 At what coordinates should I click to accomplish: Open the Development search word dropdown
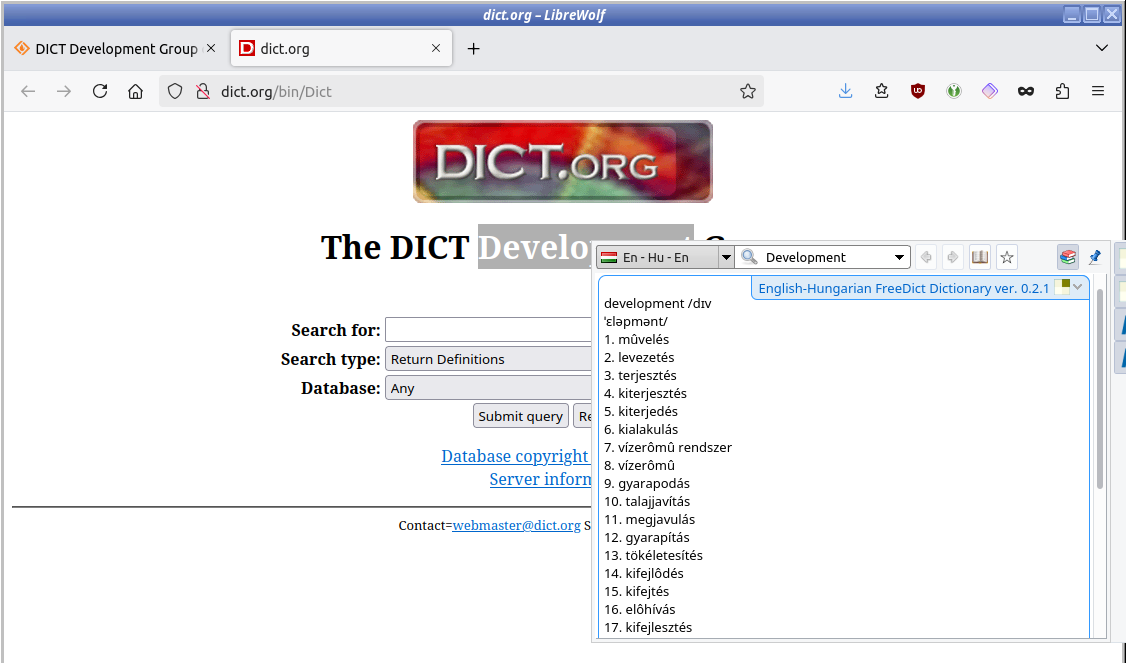pos(901,257)
